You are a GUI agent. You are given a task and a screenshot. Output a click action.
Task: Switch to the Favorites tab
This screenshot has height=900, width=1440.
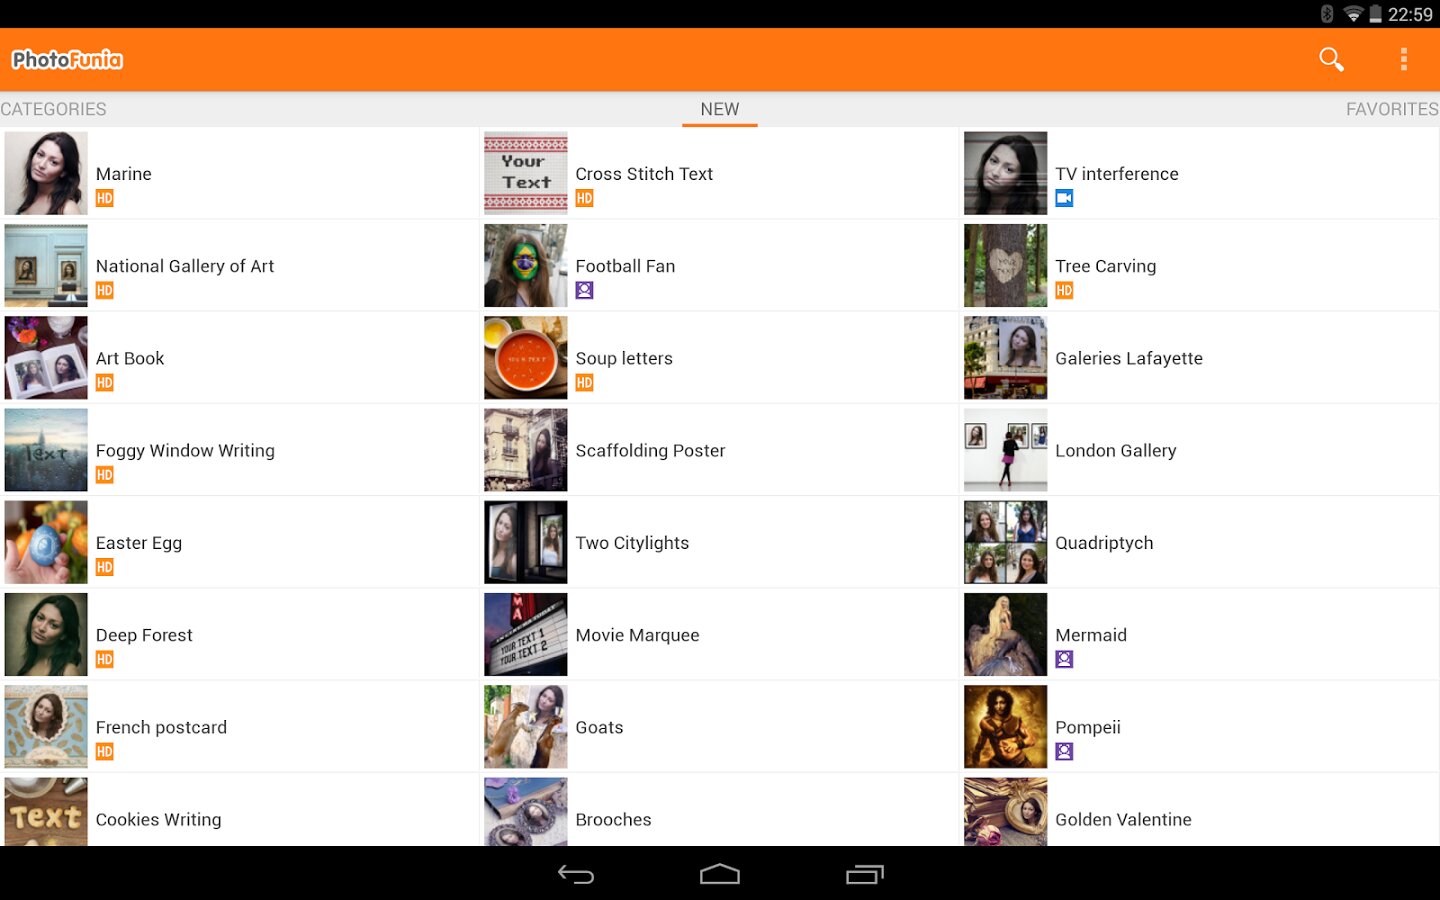1391,109
